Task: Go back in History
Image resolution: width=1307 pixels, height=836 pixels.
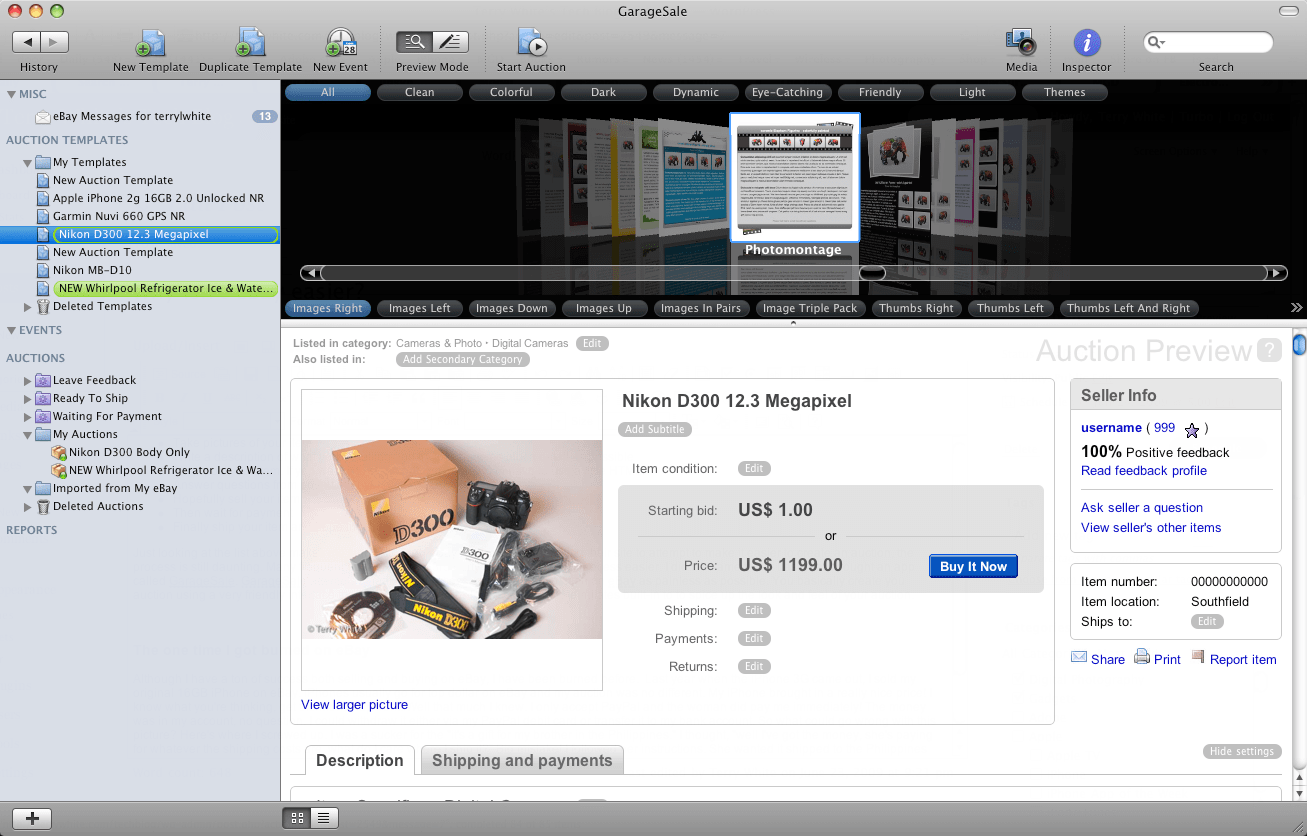Action: (x=27, y=42)
